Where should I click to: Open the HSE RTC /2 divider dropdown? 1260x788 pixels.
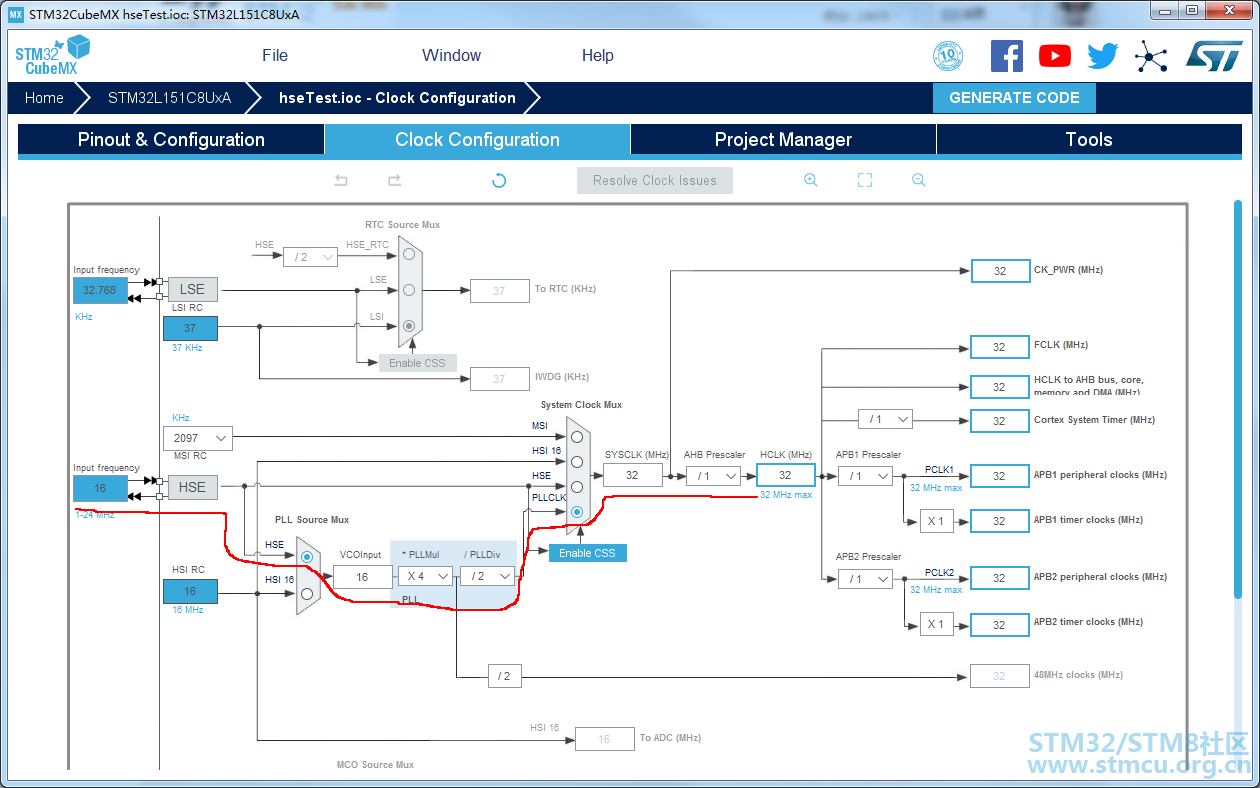[x=310, y=257]
